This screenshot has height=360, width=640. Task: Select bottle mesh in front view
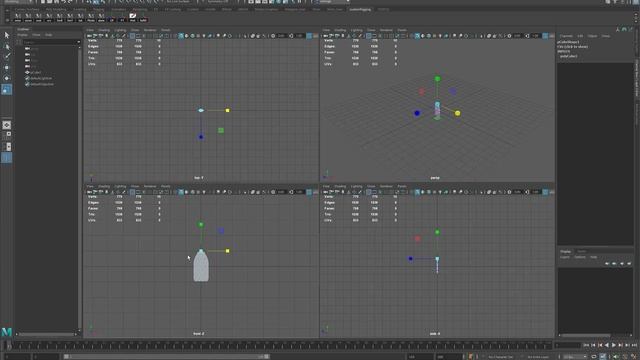(201, 267)
